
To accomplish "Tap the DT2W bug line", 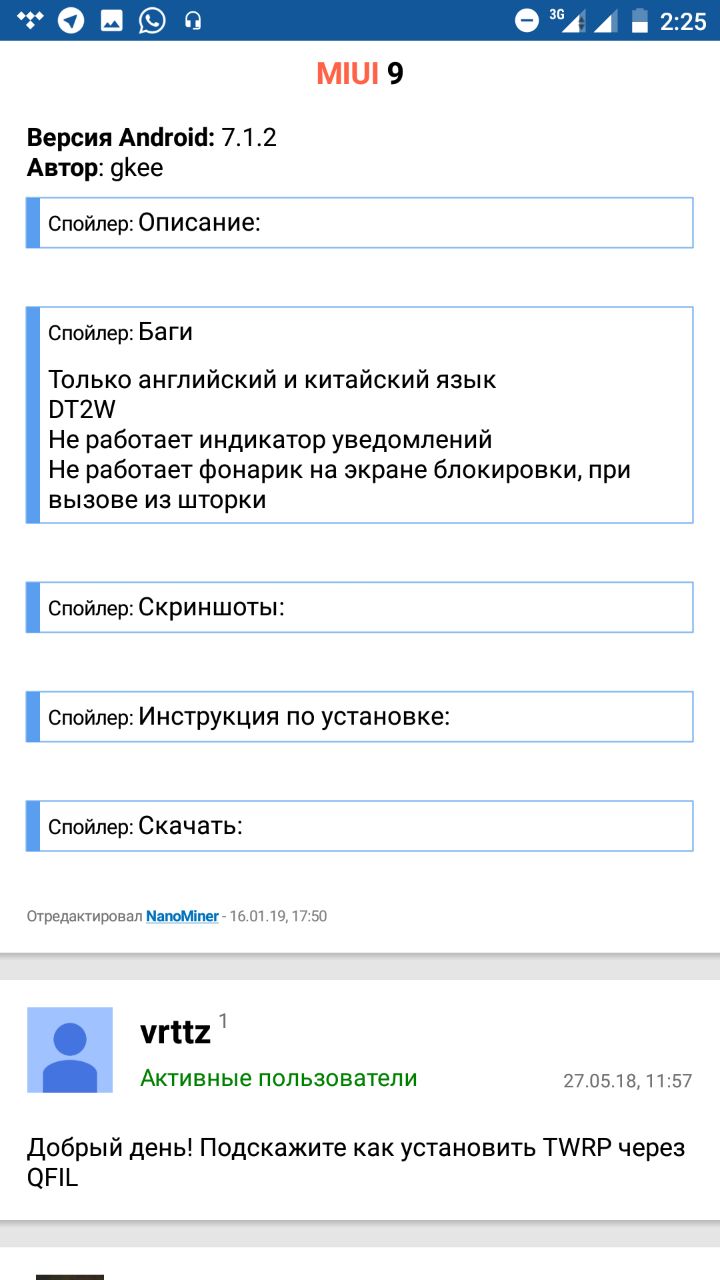I will (x=83, y=410).
